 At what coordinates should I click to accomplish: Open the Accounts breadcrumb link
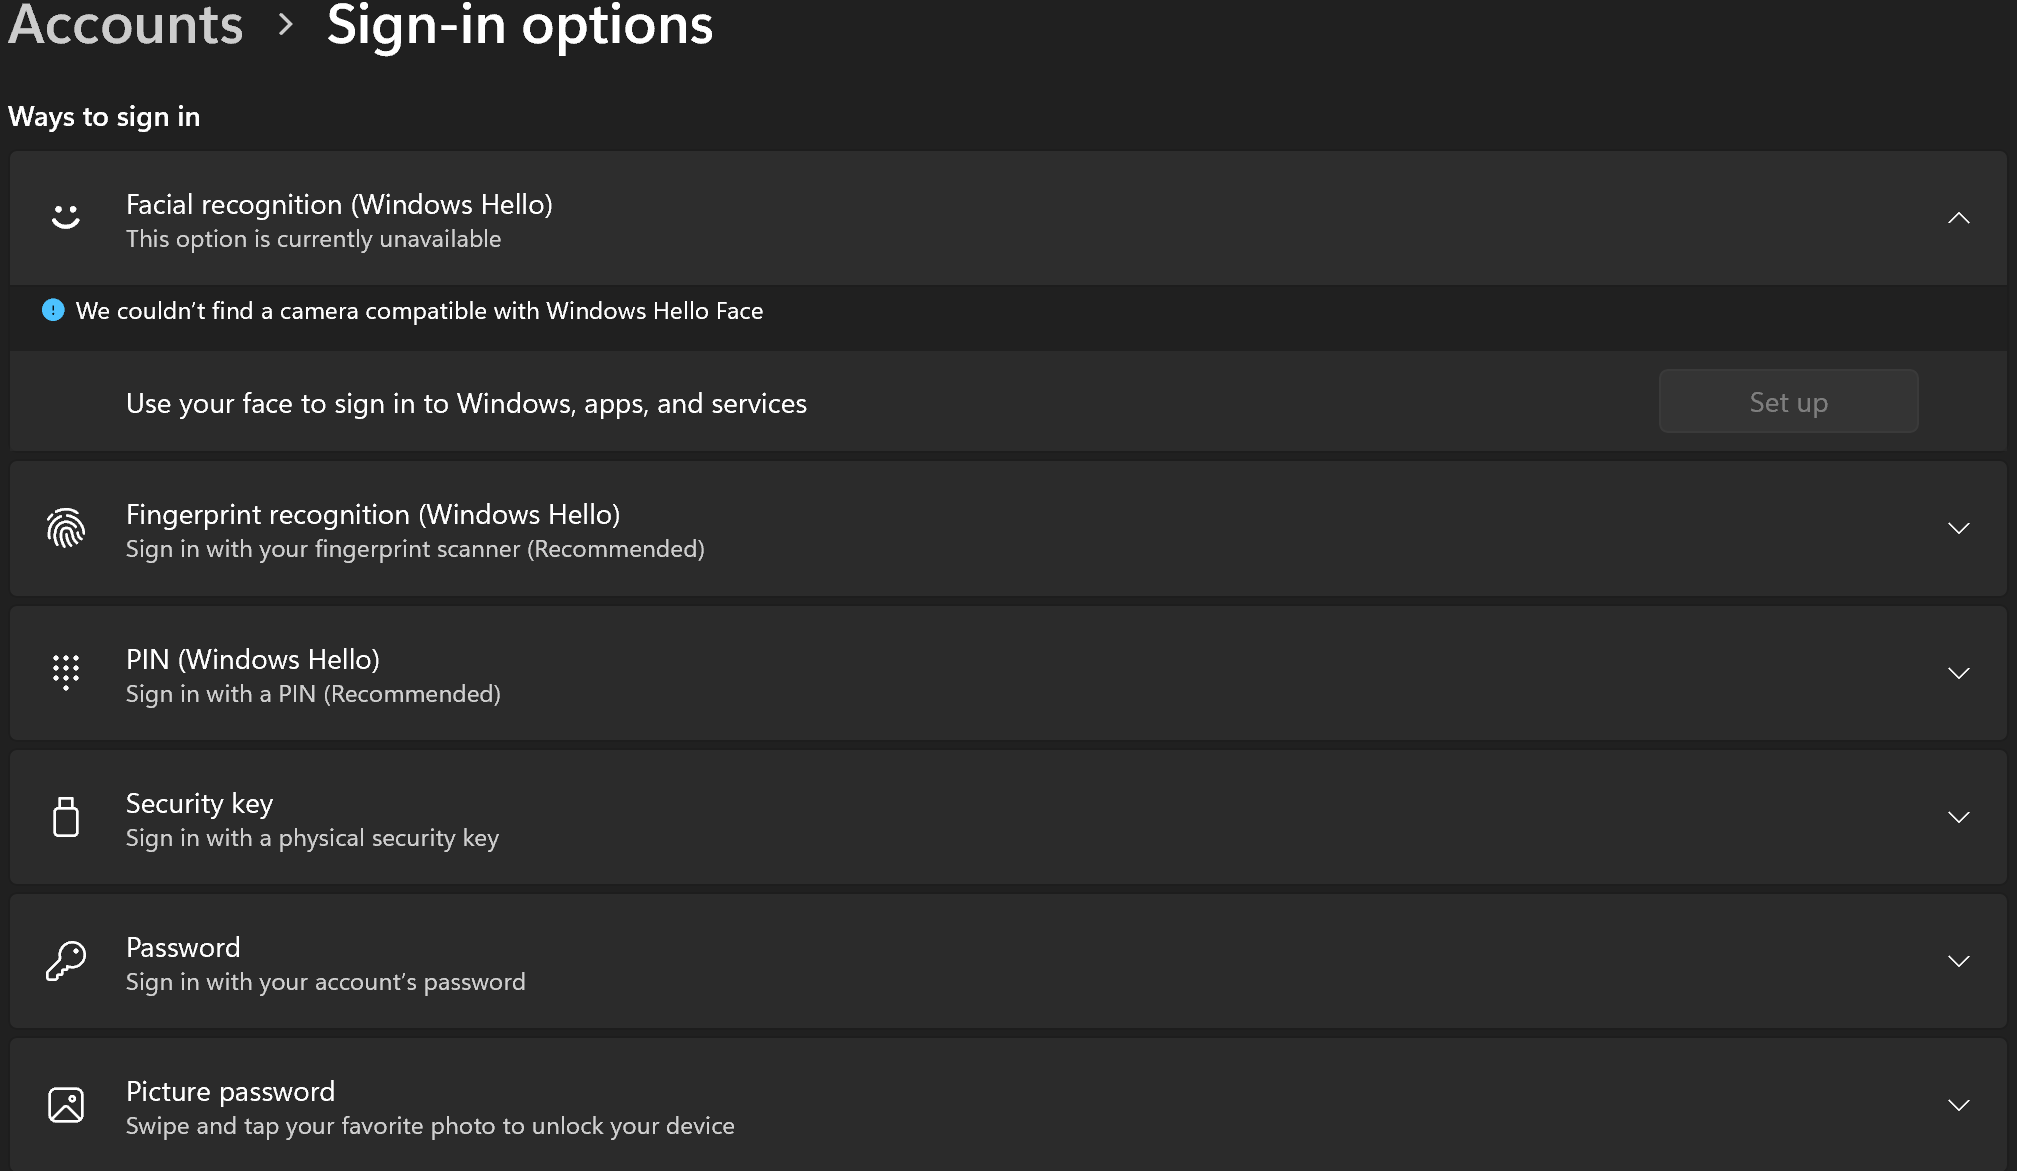pos(124,26)
